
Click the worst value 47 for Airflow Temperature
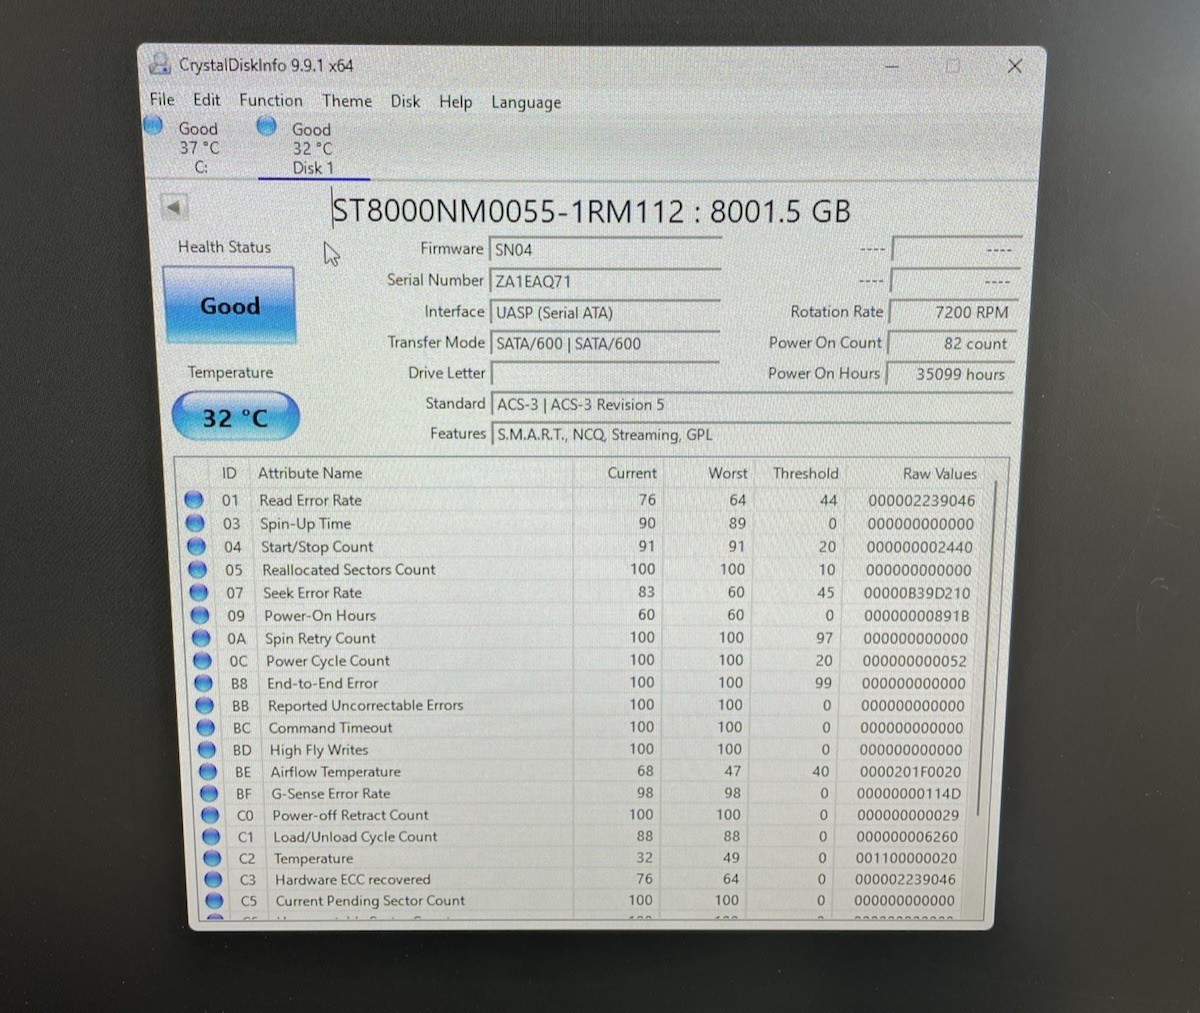733,771
